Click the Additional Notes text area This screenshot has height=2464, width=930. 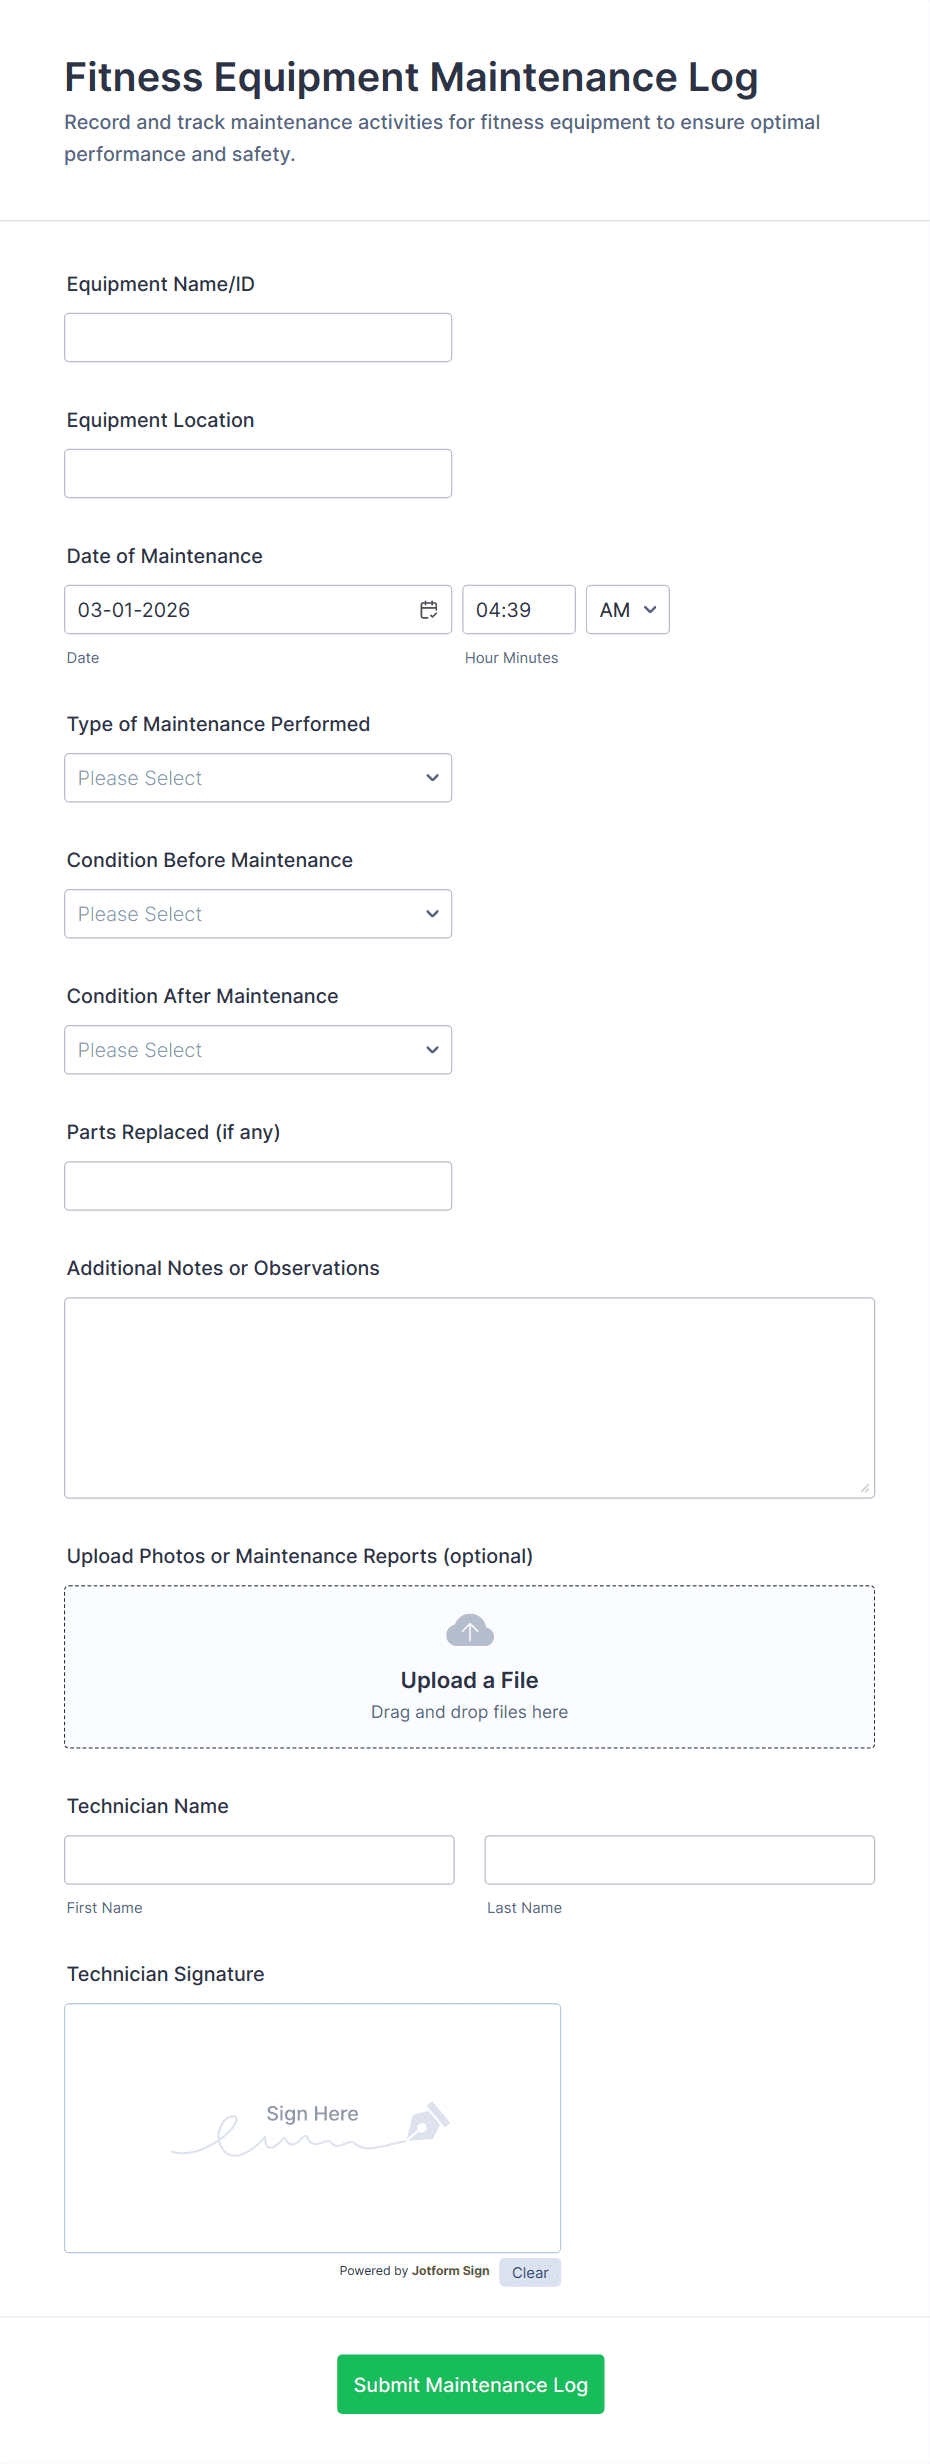tap(469, 1398)
